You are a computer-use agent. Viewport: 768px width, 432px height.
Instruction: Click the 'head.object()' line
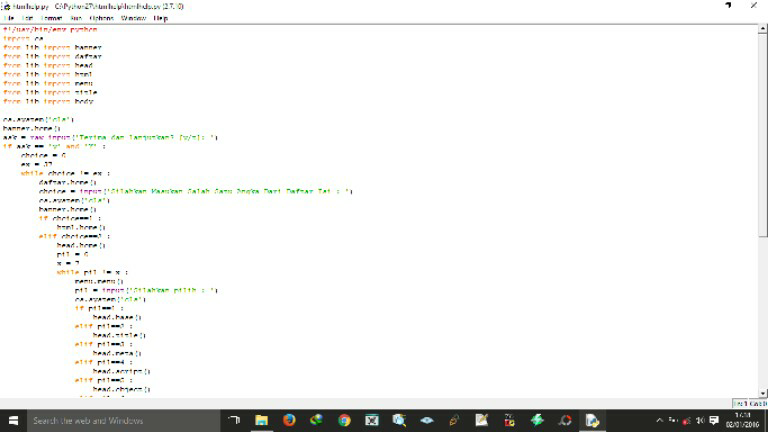pos(121,389)
